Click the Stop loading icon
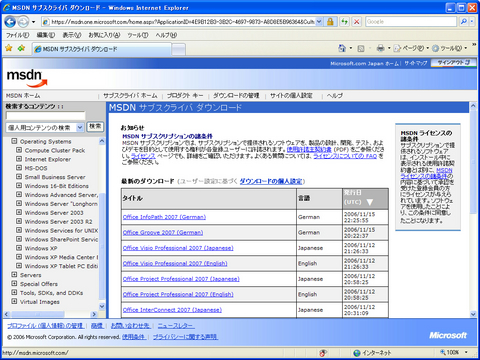This screenshot has width=480, height=360. point(357,22)
